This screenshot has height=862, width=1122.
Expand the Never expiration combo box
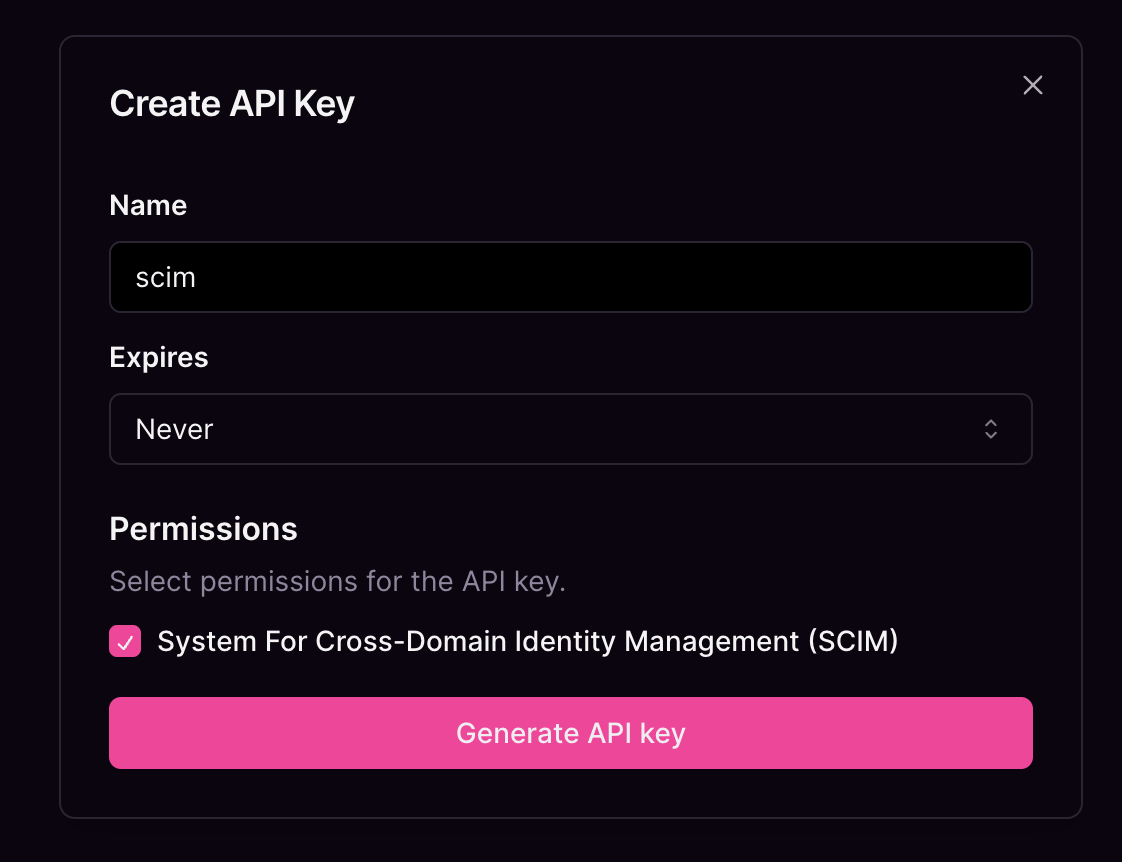pos(571,429)
